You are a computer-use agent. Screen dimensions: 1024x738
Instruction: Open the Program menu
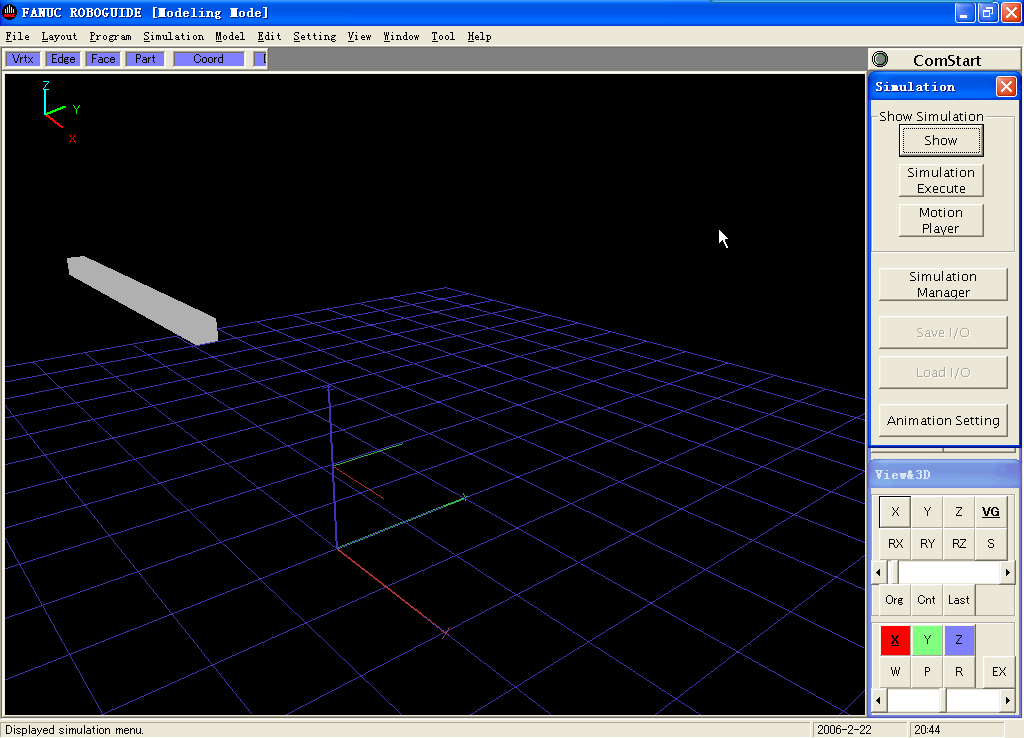[x=110, y=37]
